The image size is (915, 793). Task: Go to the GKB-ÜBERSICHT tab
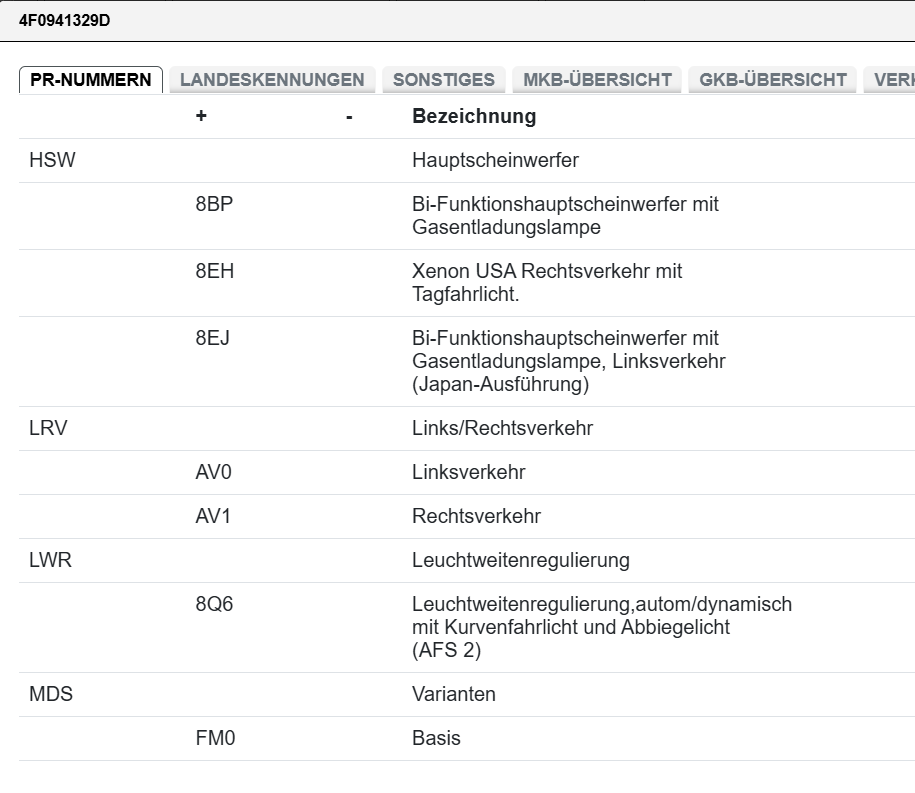pos(773,79)
